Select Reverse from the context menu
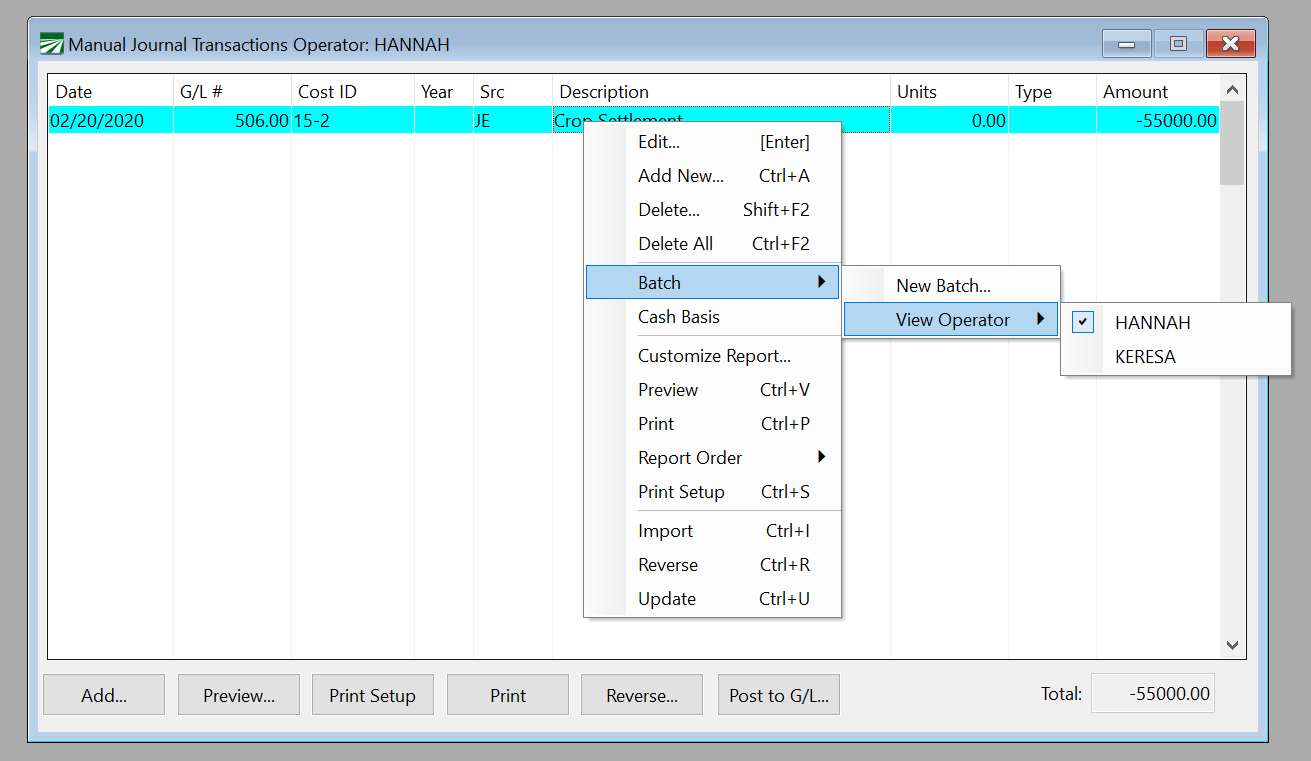 coord(668,564)
